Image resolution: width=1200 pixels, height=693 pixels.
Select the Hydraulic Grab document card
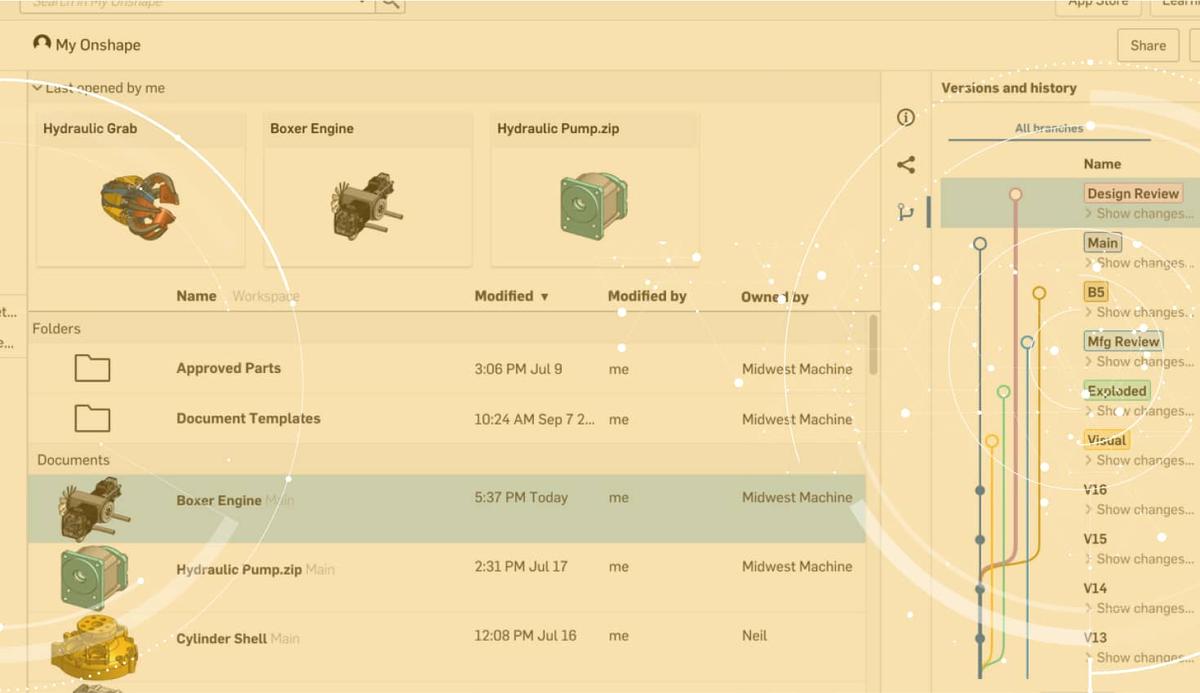(x=140, y=190)
